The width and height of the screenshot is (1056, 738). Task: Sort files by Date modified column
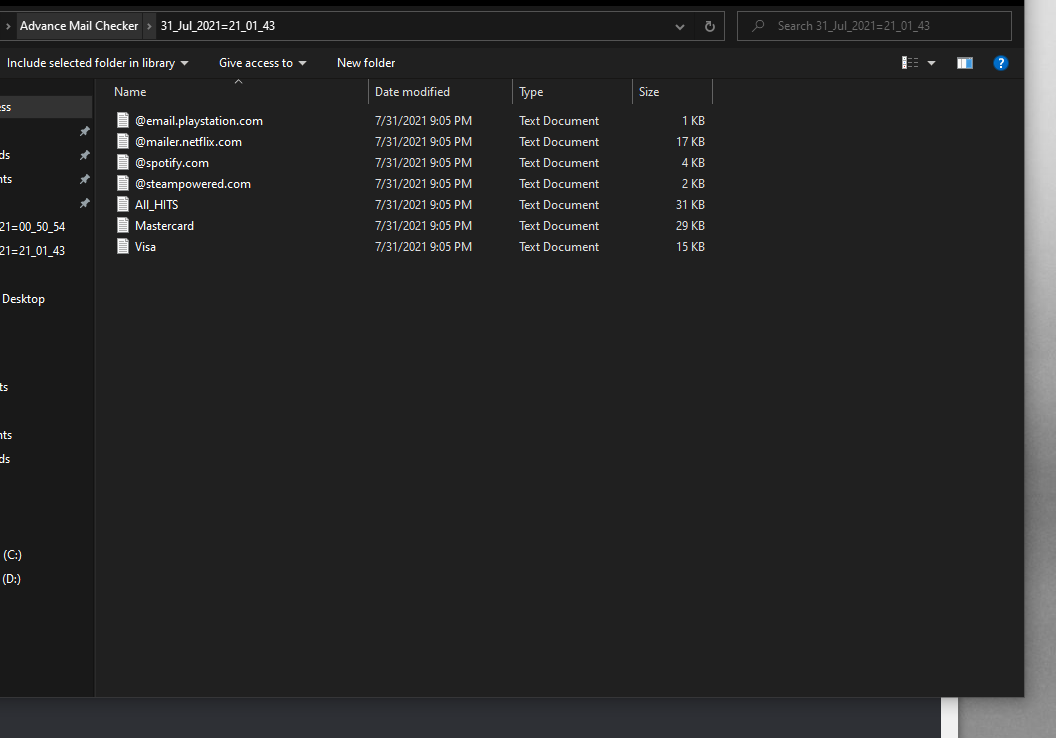[412, 92]
